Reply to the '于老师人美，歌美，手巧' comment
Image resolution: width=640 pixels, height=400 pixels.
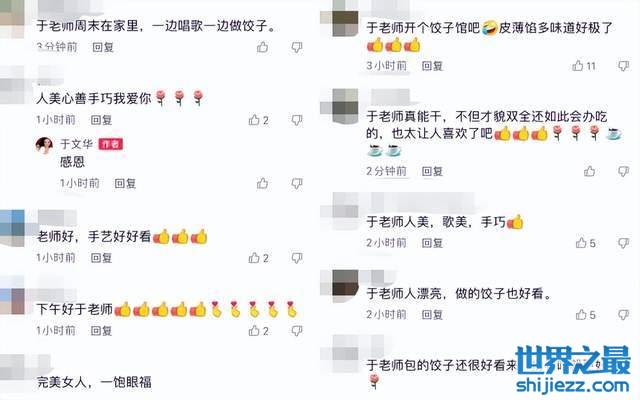click(432, 243)
